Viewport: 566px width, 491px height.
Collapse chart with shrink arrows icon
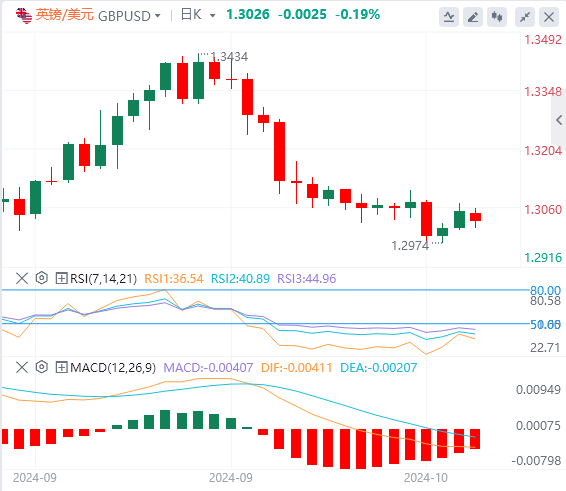525,17
